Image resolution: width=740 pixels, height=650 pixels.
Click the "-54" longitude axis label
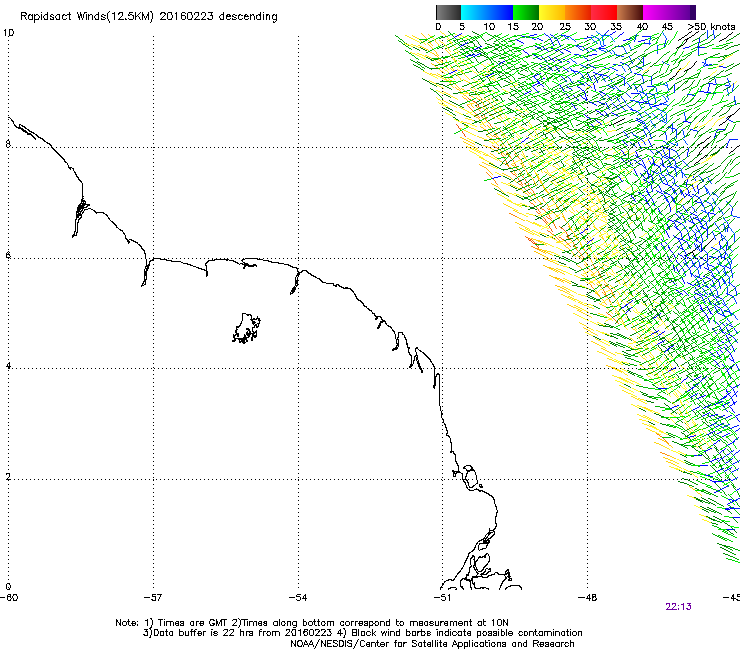click(x=298, y=598)
